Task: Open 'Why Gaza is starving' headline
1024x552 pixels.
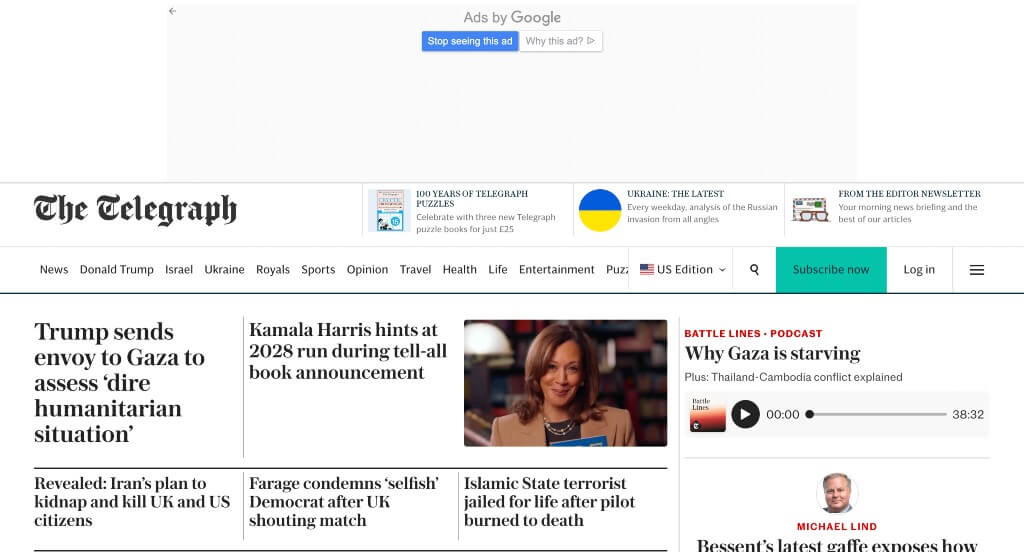Action: coord(772,353)
